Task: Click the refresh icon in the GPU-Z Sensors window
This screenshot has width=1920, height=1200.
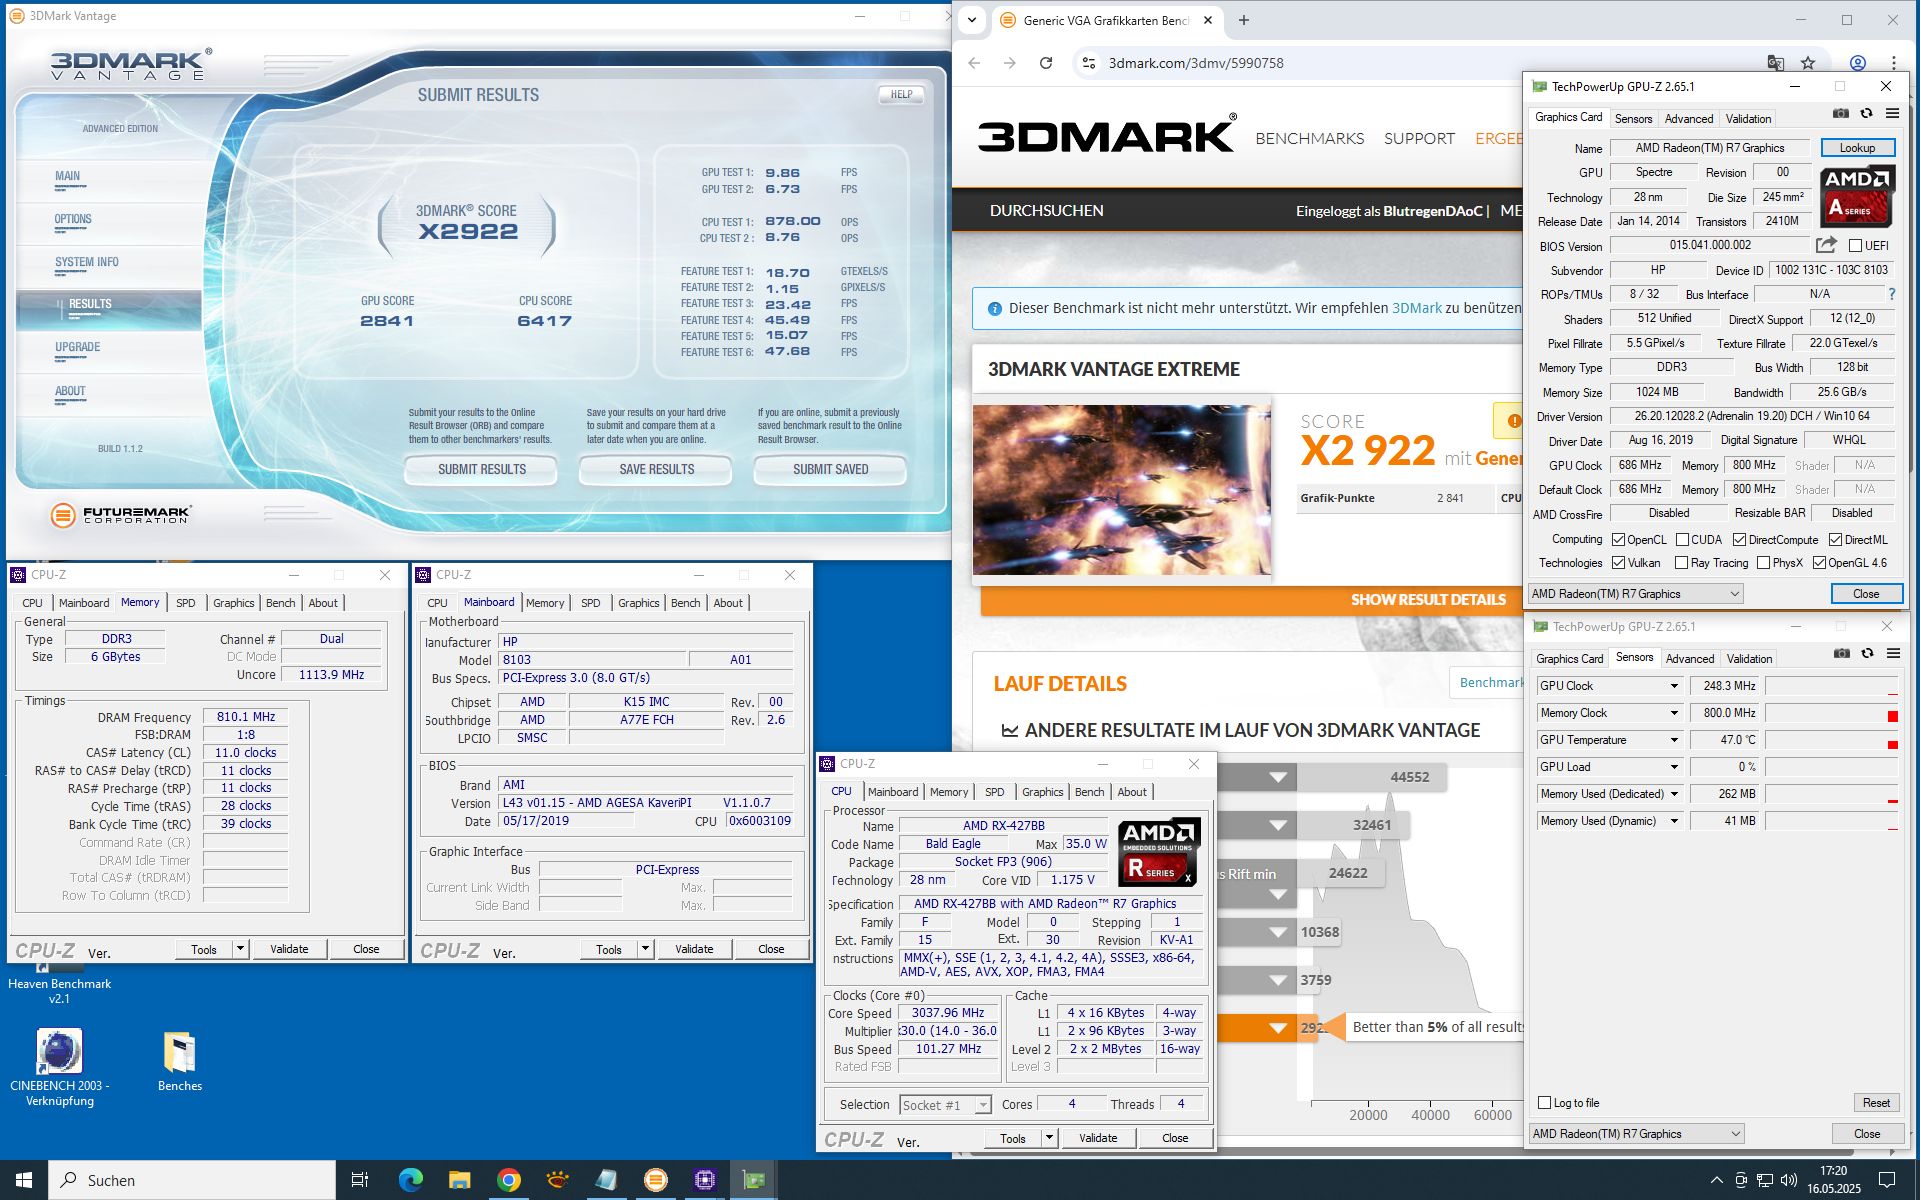Action: pos(1867,654)
